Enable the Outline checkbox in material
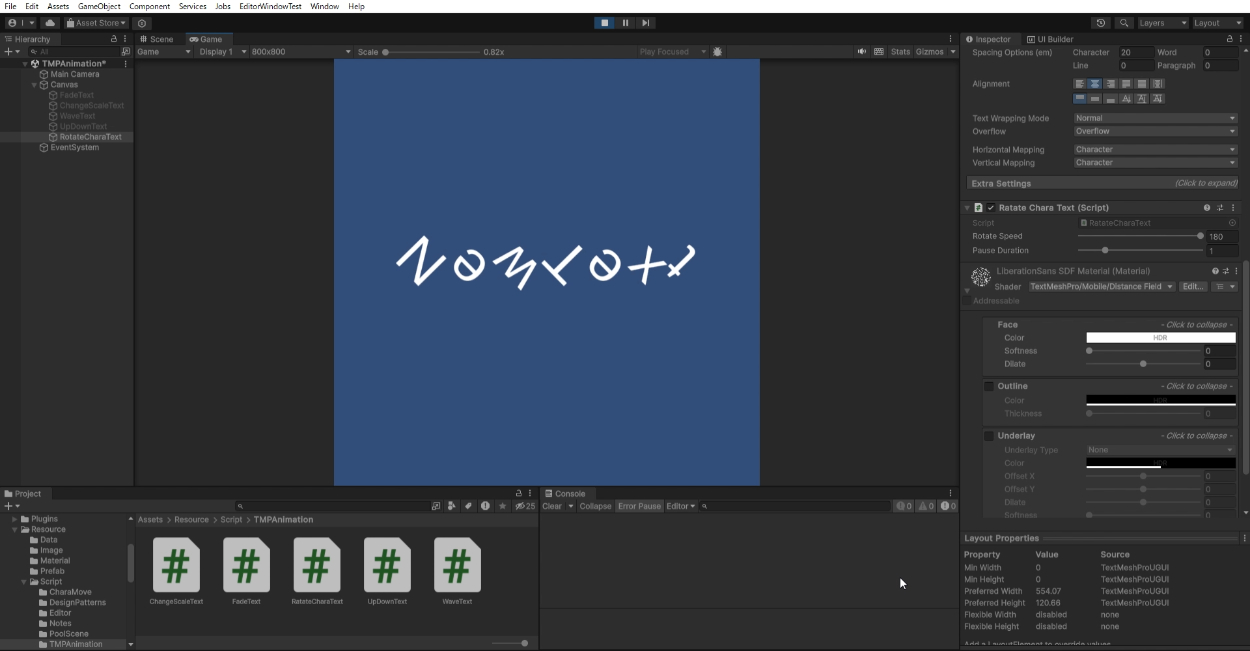 click(x=989, y=386)
